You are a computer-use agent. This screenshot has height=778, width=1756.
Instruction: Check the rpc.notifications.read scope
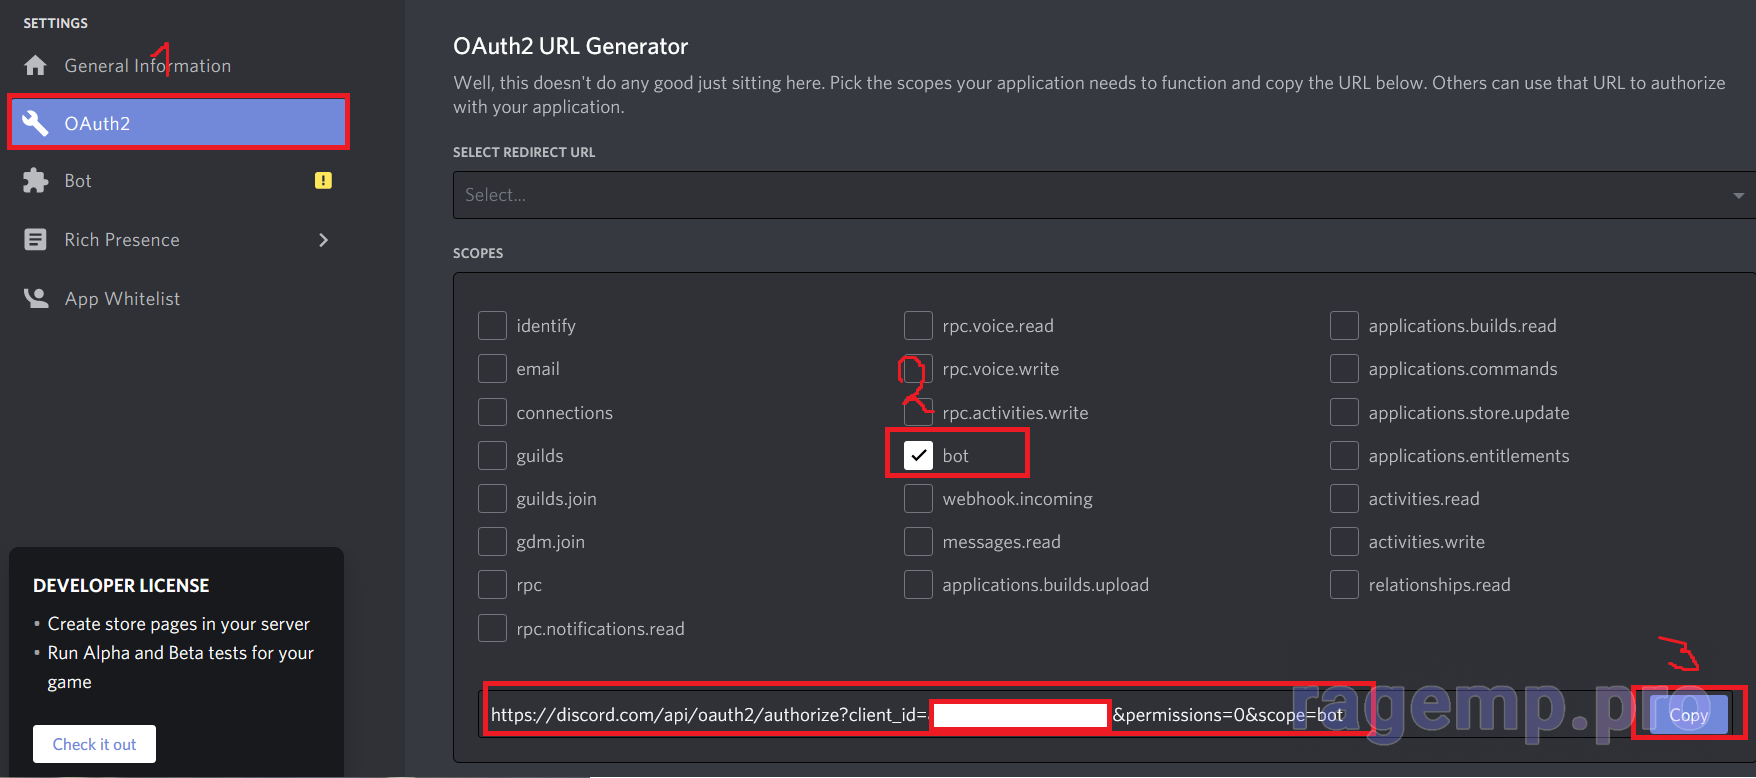[x=492, y=629]
